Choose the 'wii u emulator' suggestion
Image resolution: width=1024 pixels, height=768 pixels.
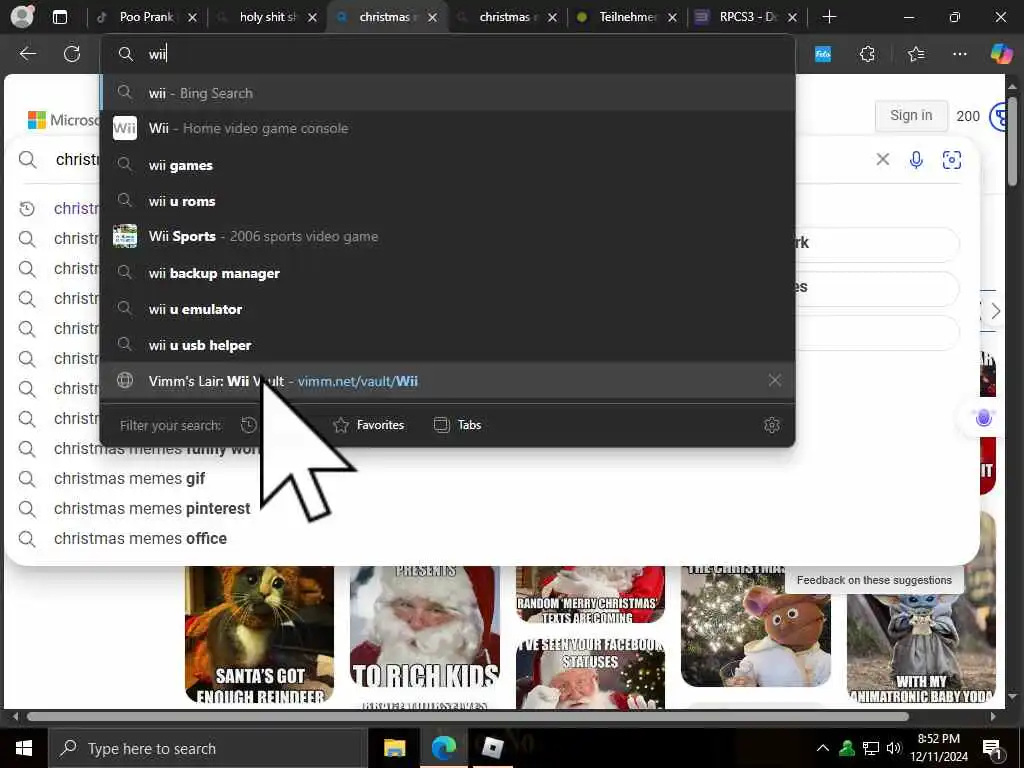pos(448,309)
